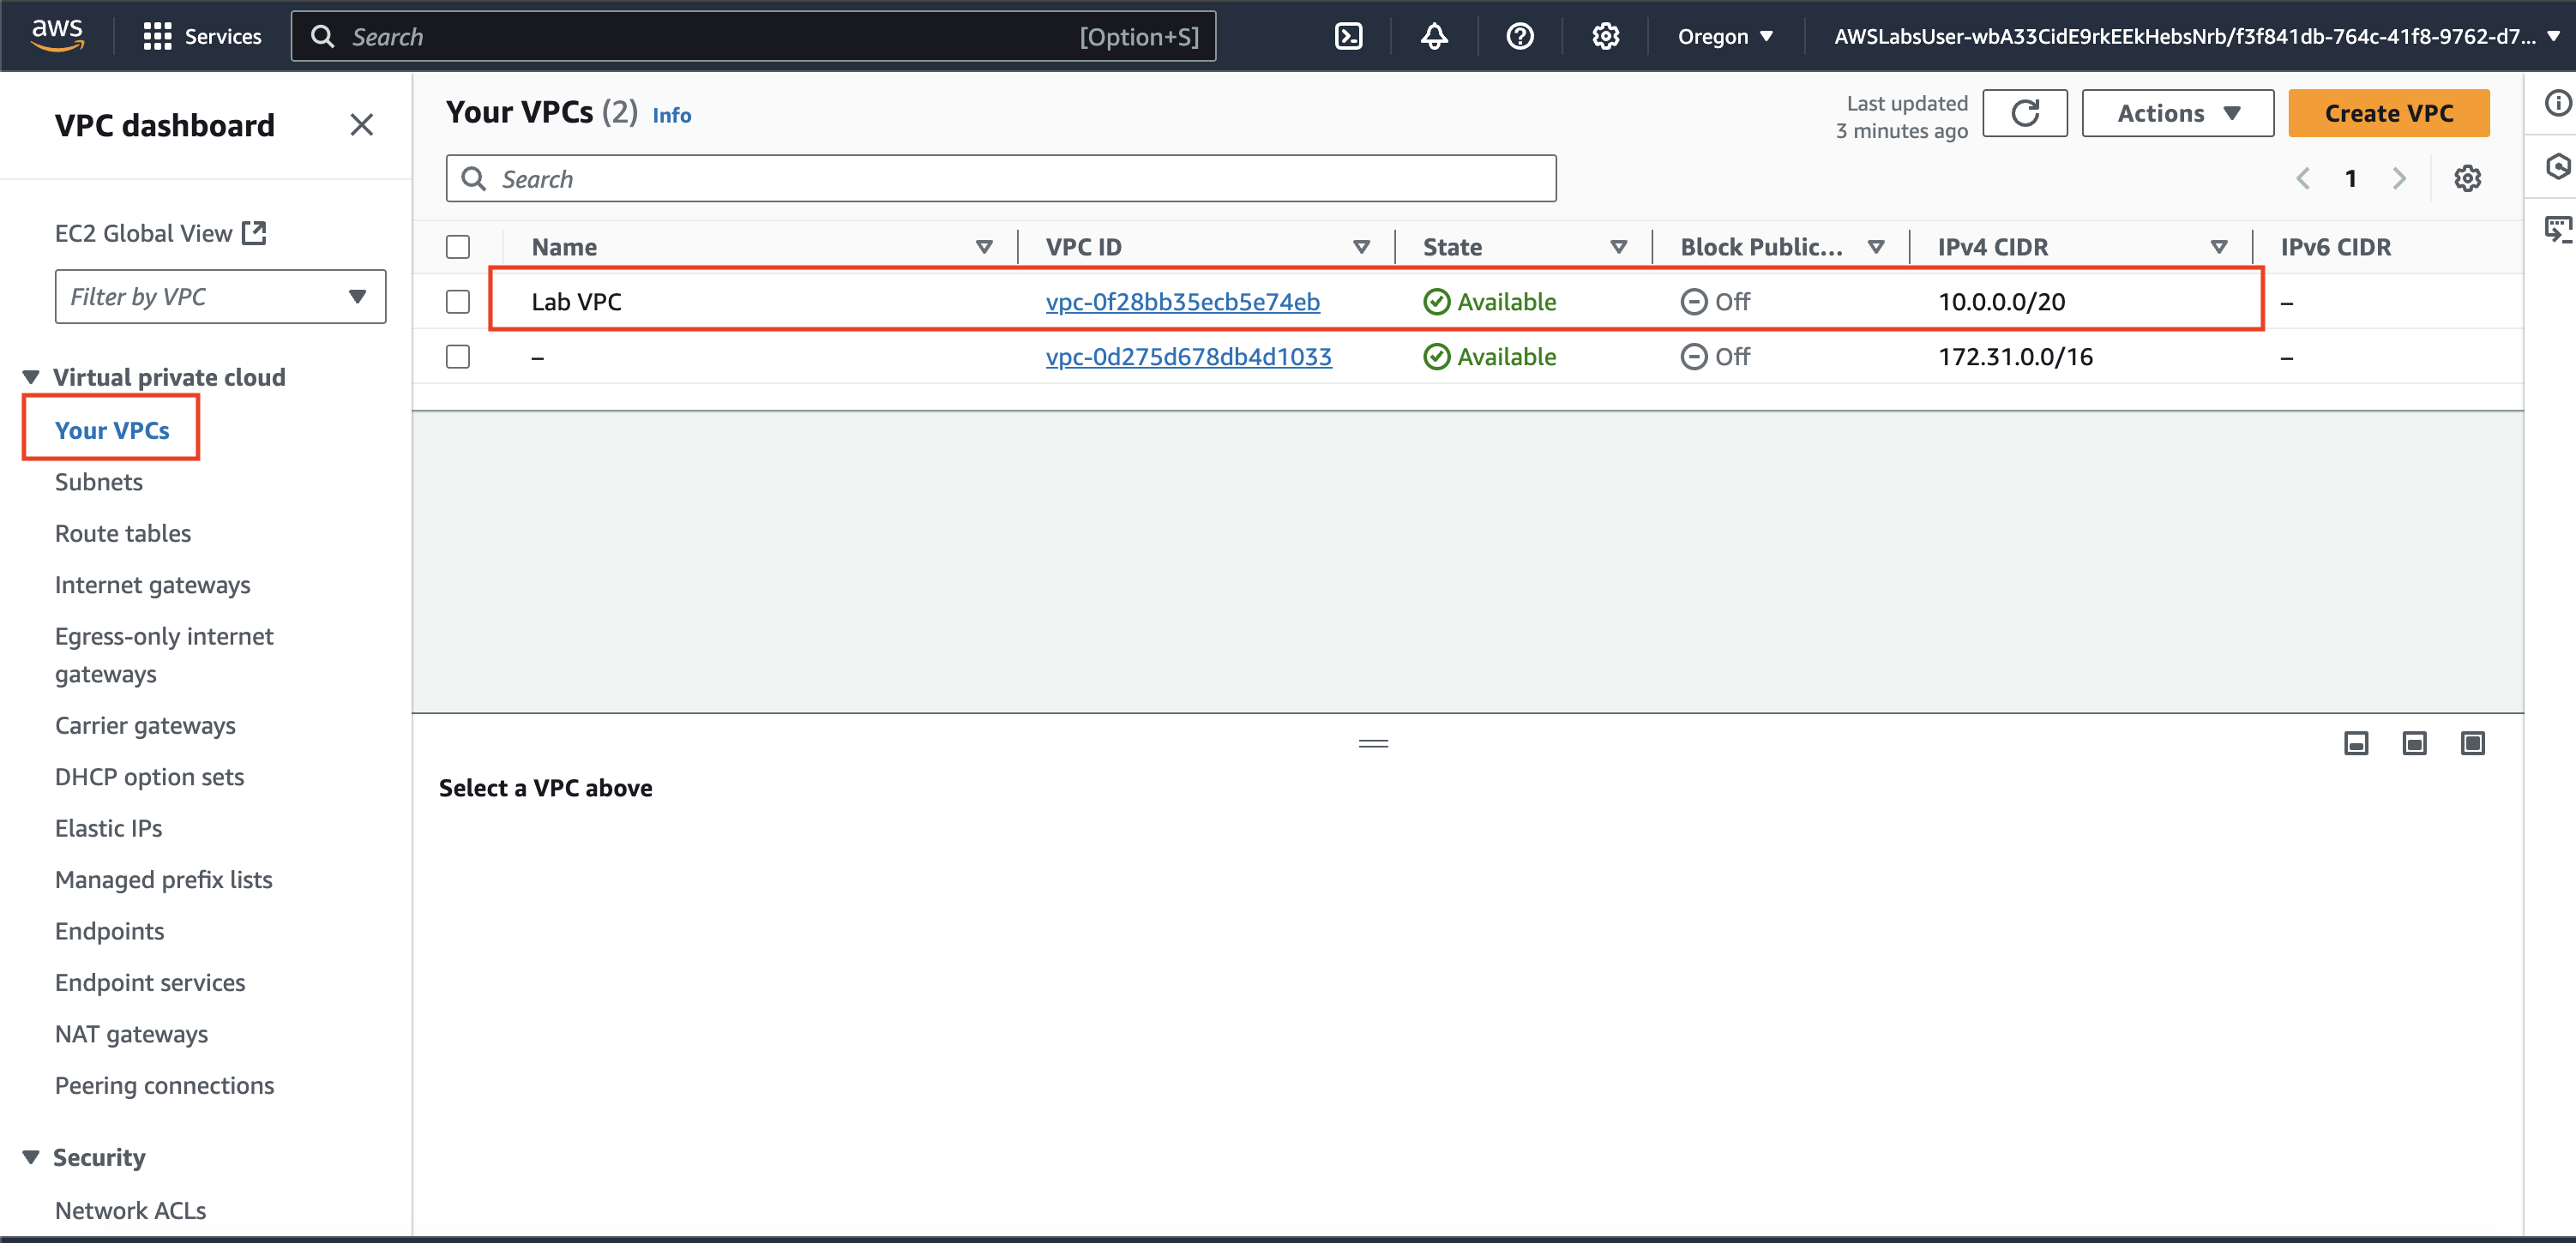Open vpc-0f28bb35ecb5e74eb link
Image resolution: width=2576 pixels, height=1243 pixels.
(x=1182, y=302)
